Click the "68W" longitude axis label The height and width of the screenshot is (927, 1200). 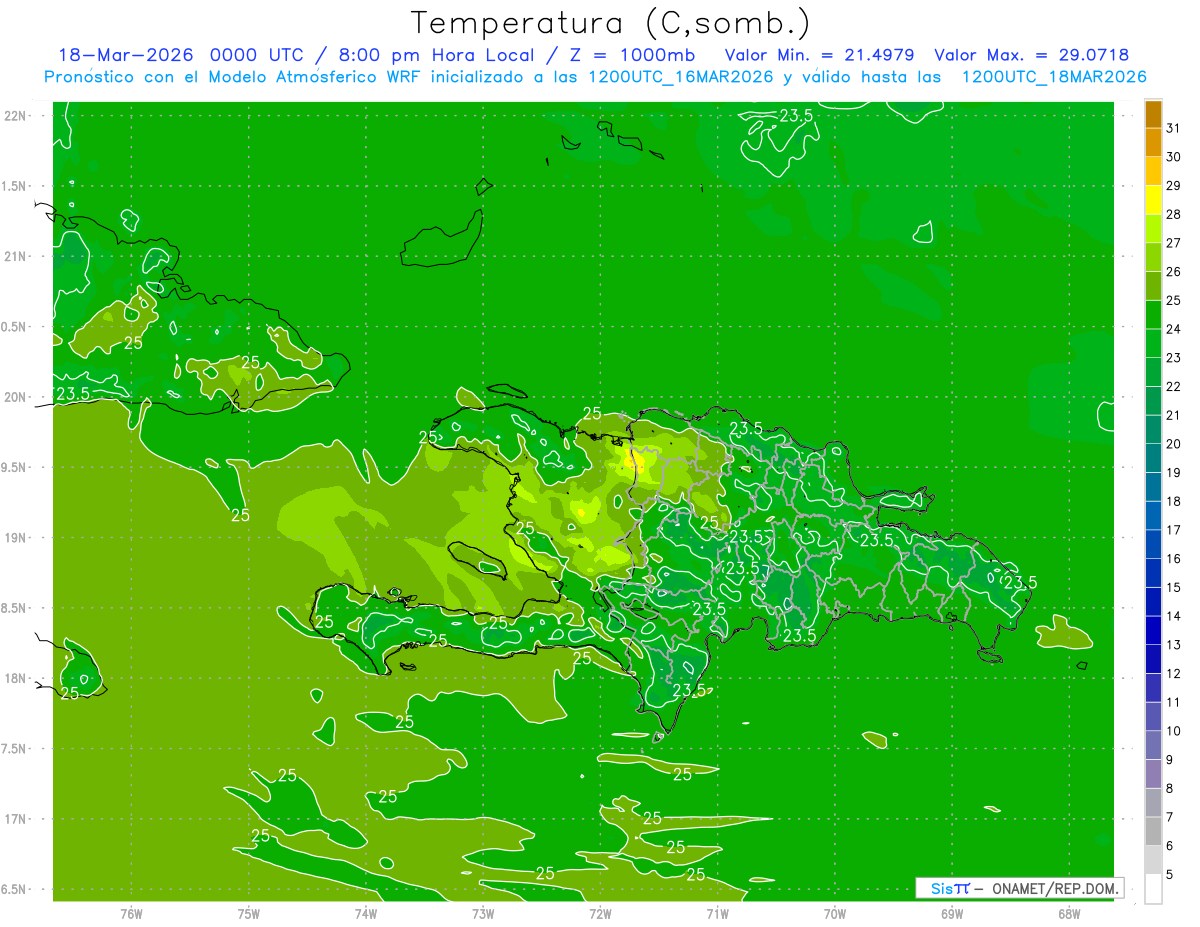[x=1069, y=913]
